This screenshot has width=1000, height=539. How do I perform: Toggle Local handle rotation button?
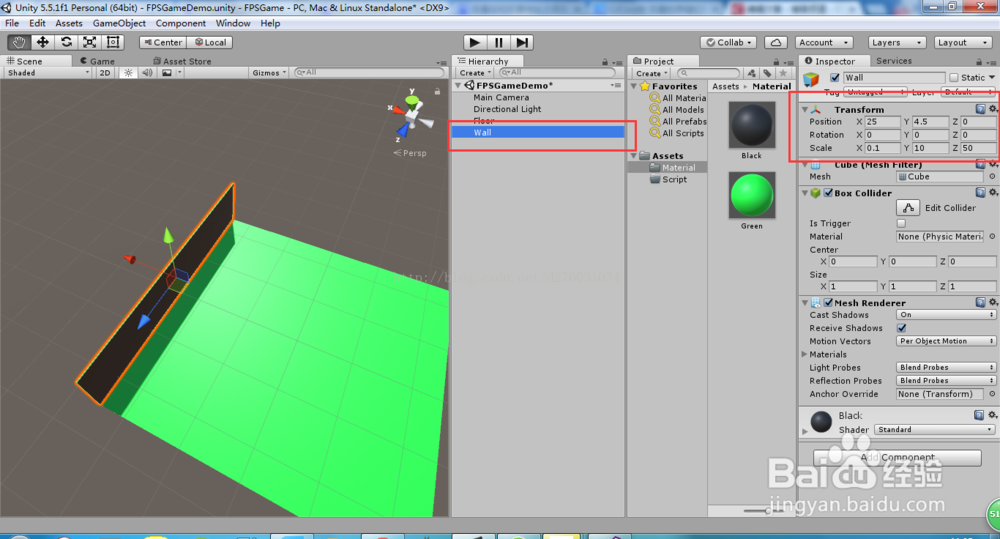coord(210,42)
